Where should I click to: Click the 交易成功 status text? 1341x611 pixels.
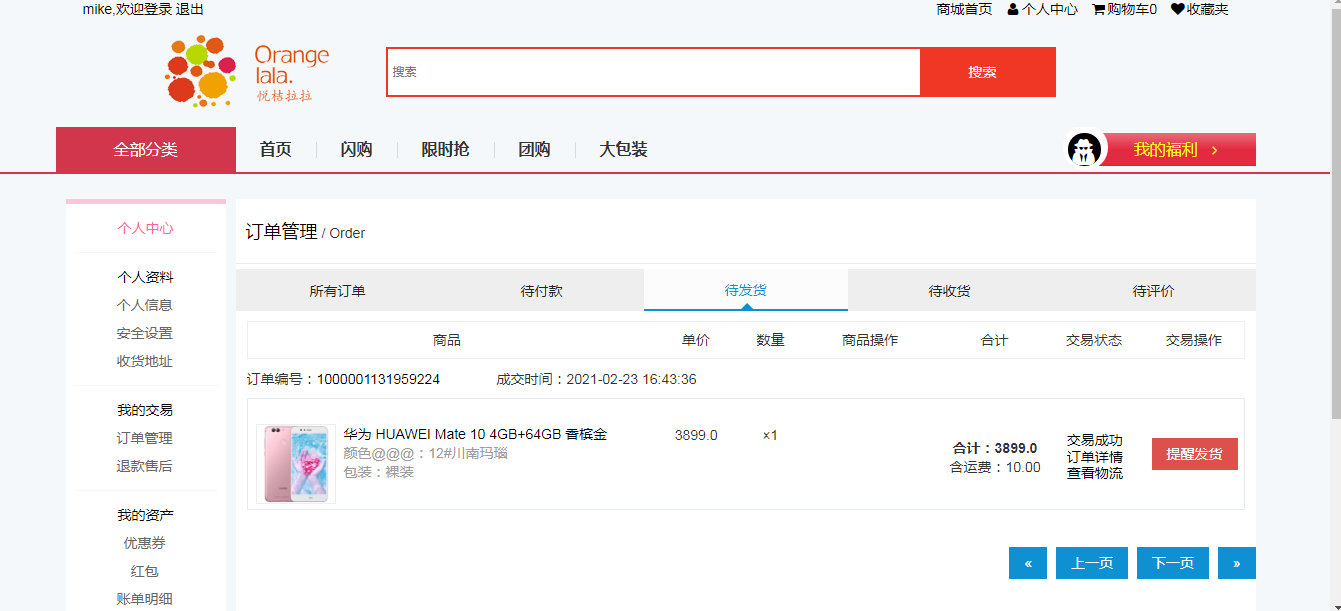pyautogui.click(x=1095, y=440)
